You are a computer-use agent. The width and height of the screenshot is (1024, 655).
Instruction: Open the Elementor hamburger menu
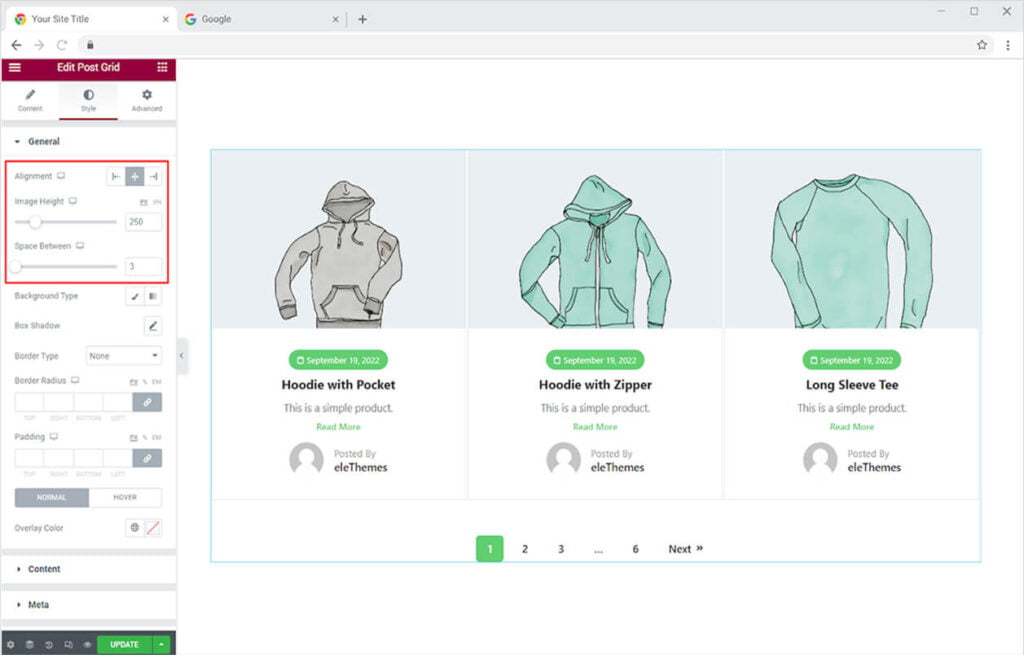[x=14, y=67]
